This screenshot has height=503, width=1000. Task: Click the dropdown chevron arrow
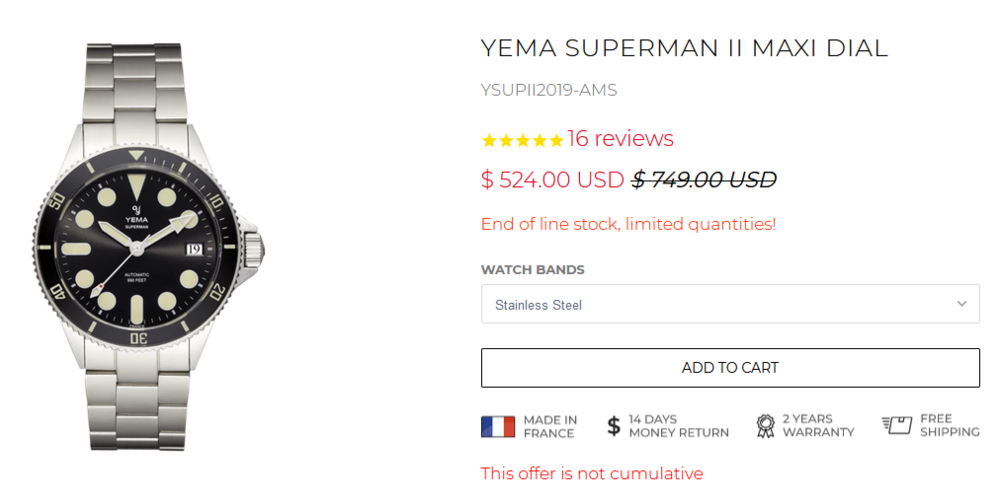click(x=962, y=304)
